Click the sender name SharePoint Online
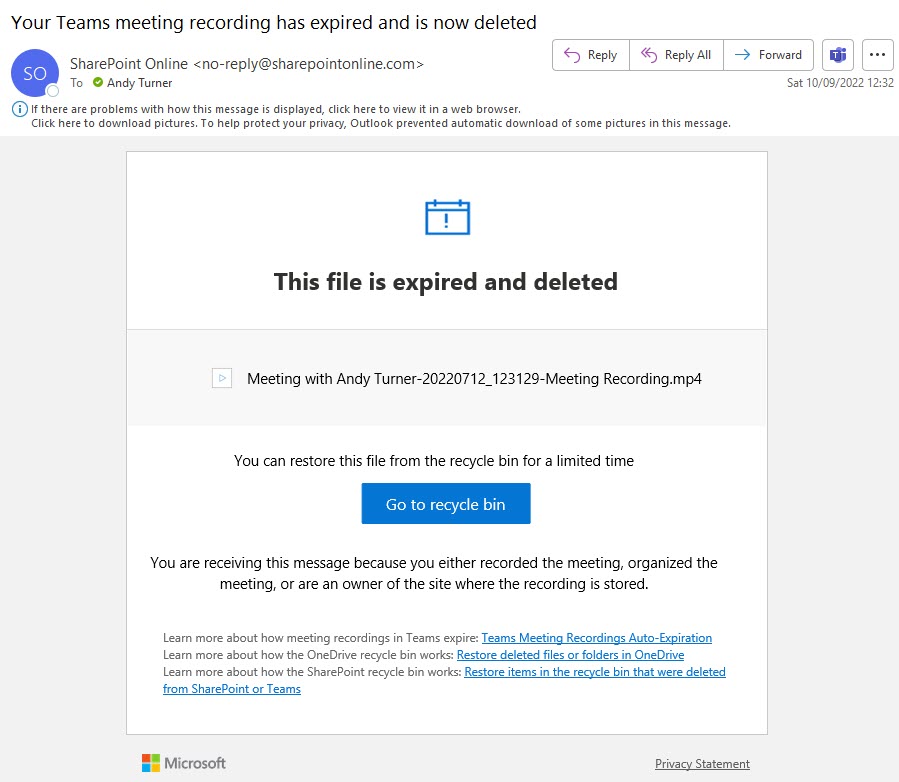Image resolution: width=899 pixels, height=782 pixels. pyautogui.click(x=128, y=64)
